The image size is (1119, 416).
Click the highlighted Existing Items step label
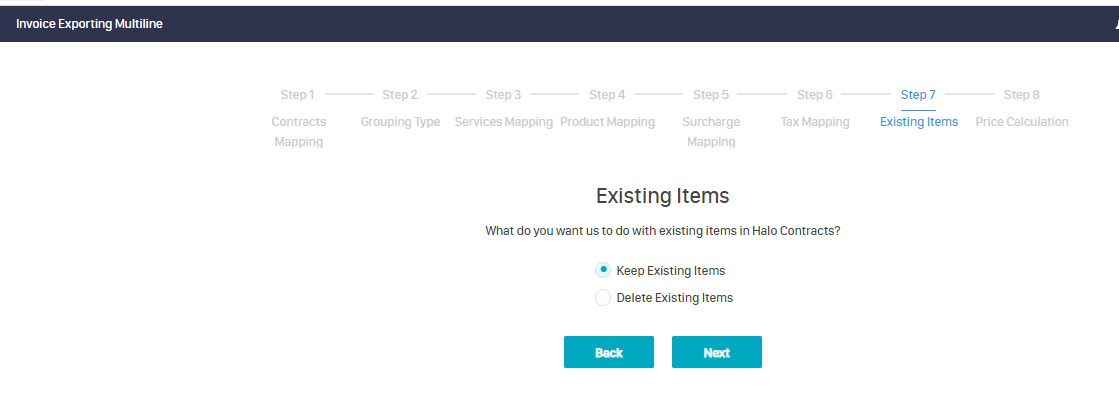[918, 122]
